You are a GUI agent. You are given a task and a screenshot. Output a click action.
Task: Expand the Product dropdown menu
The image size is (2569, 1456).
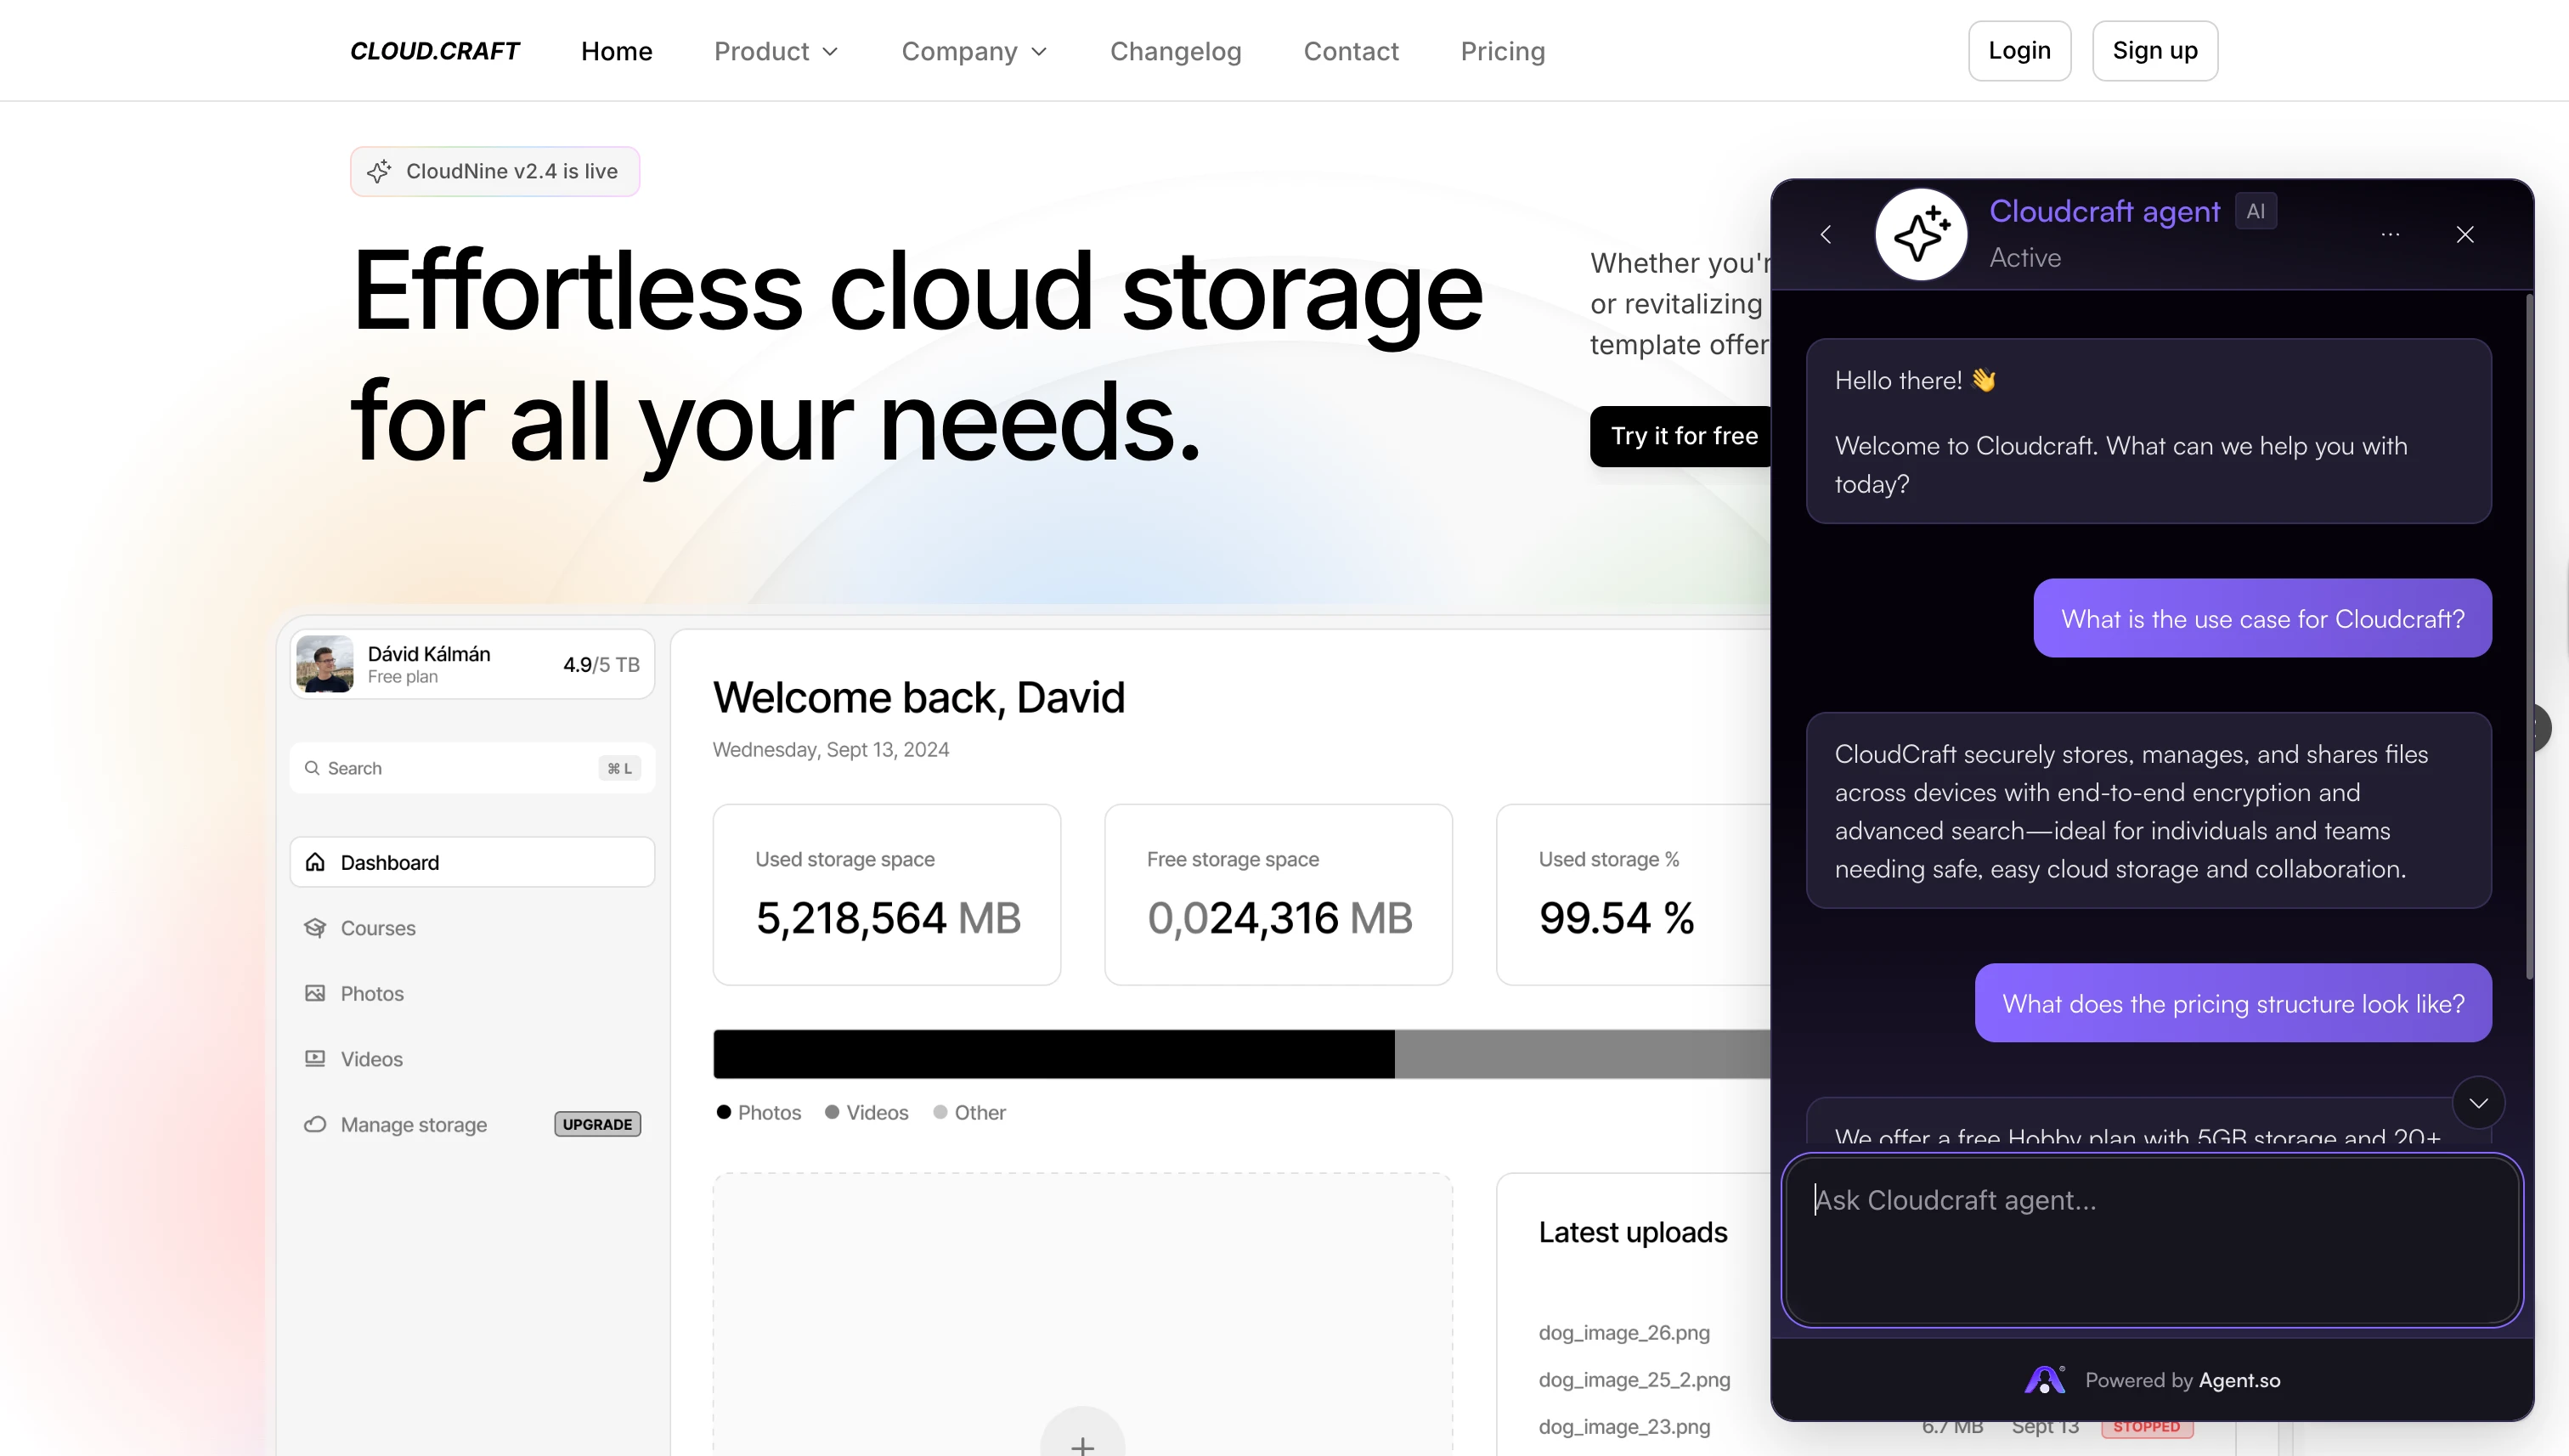tap(776, 51)
